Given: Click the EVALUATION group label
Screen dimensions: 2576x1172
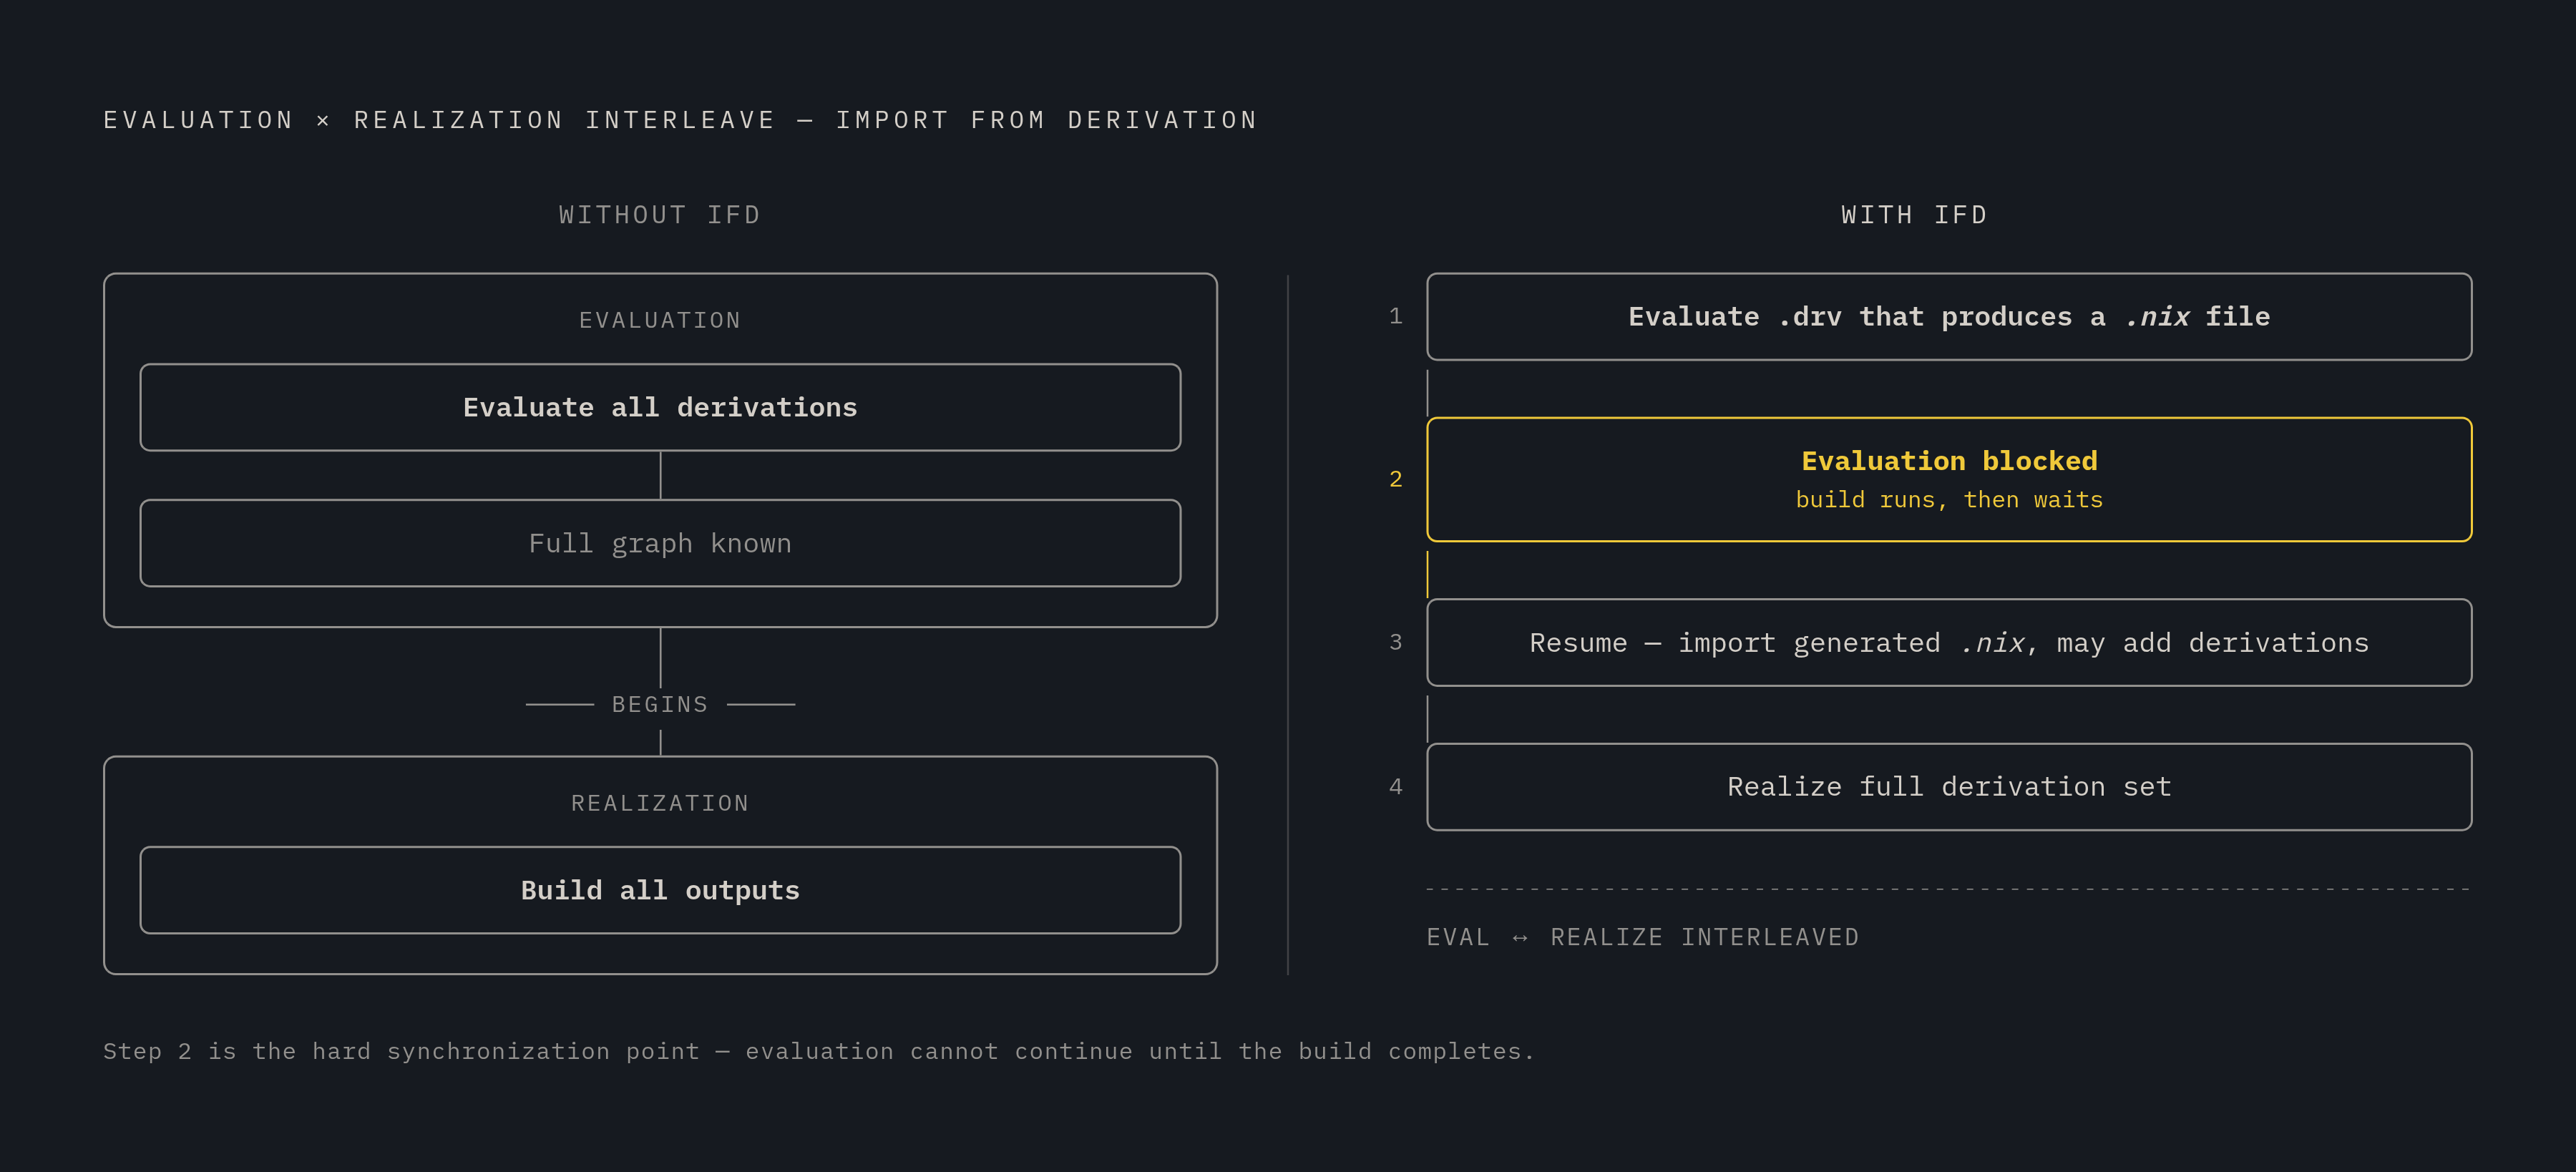Looking at the screenshot, I should click(660, 320).
